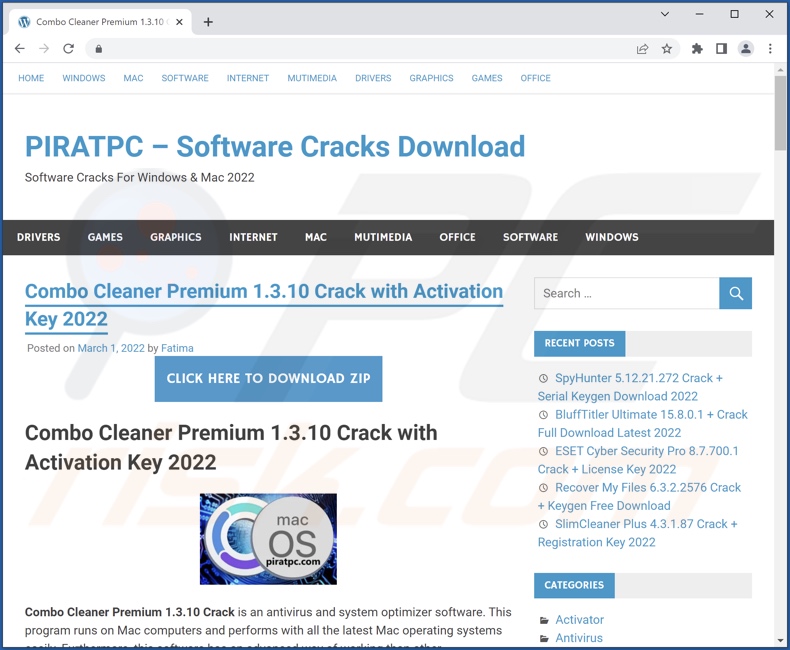Open SOFTWARE in the top menu
Screen dimensions: 790x650
(x=185, y=78)
